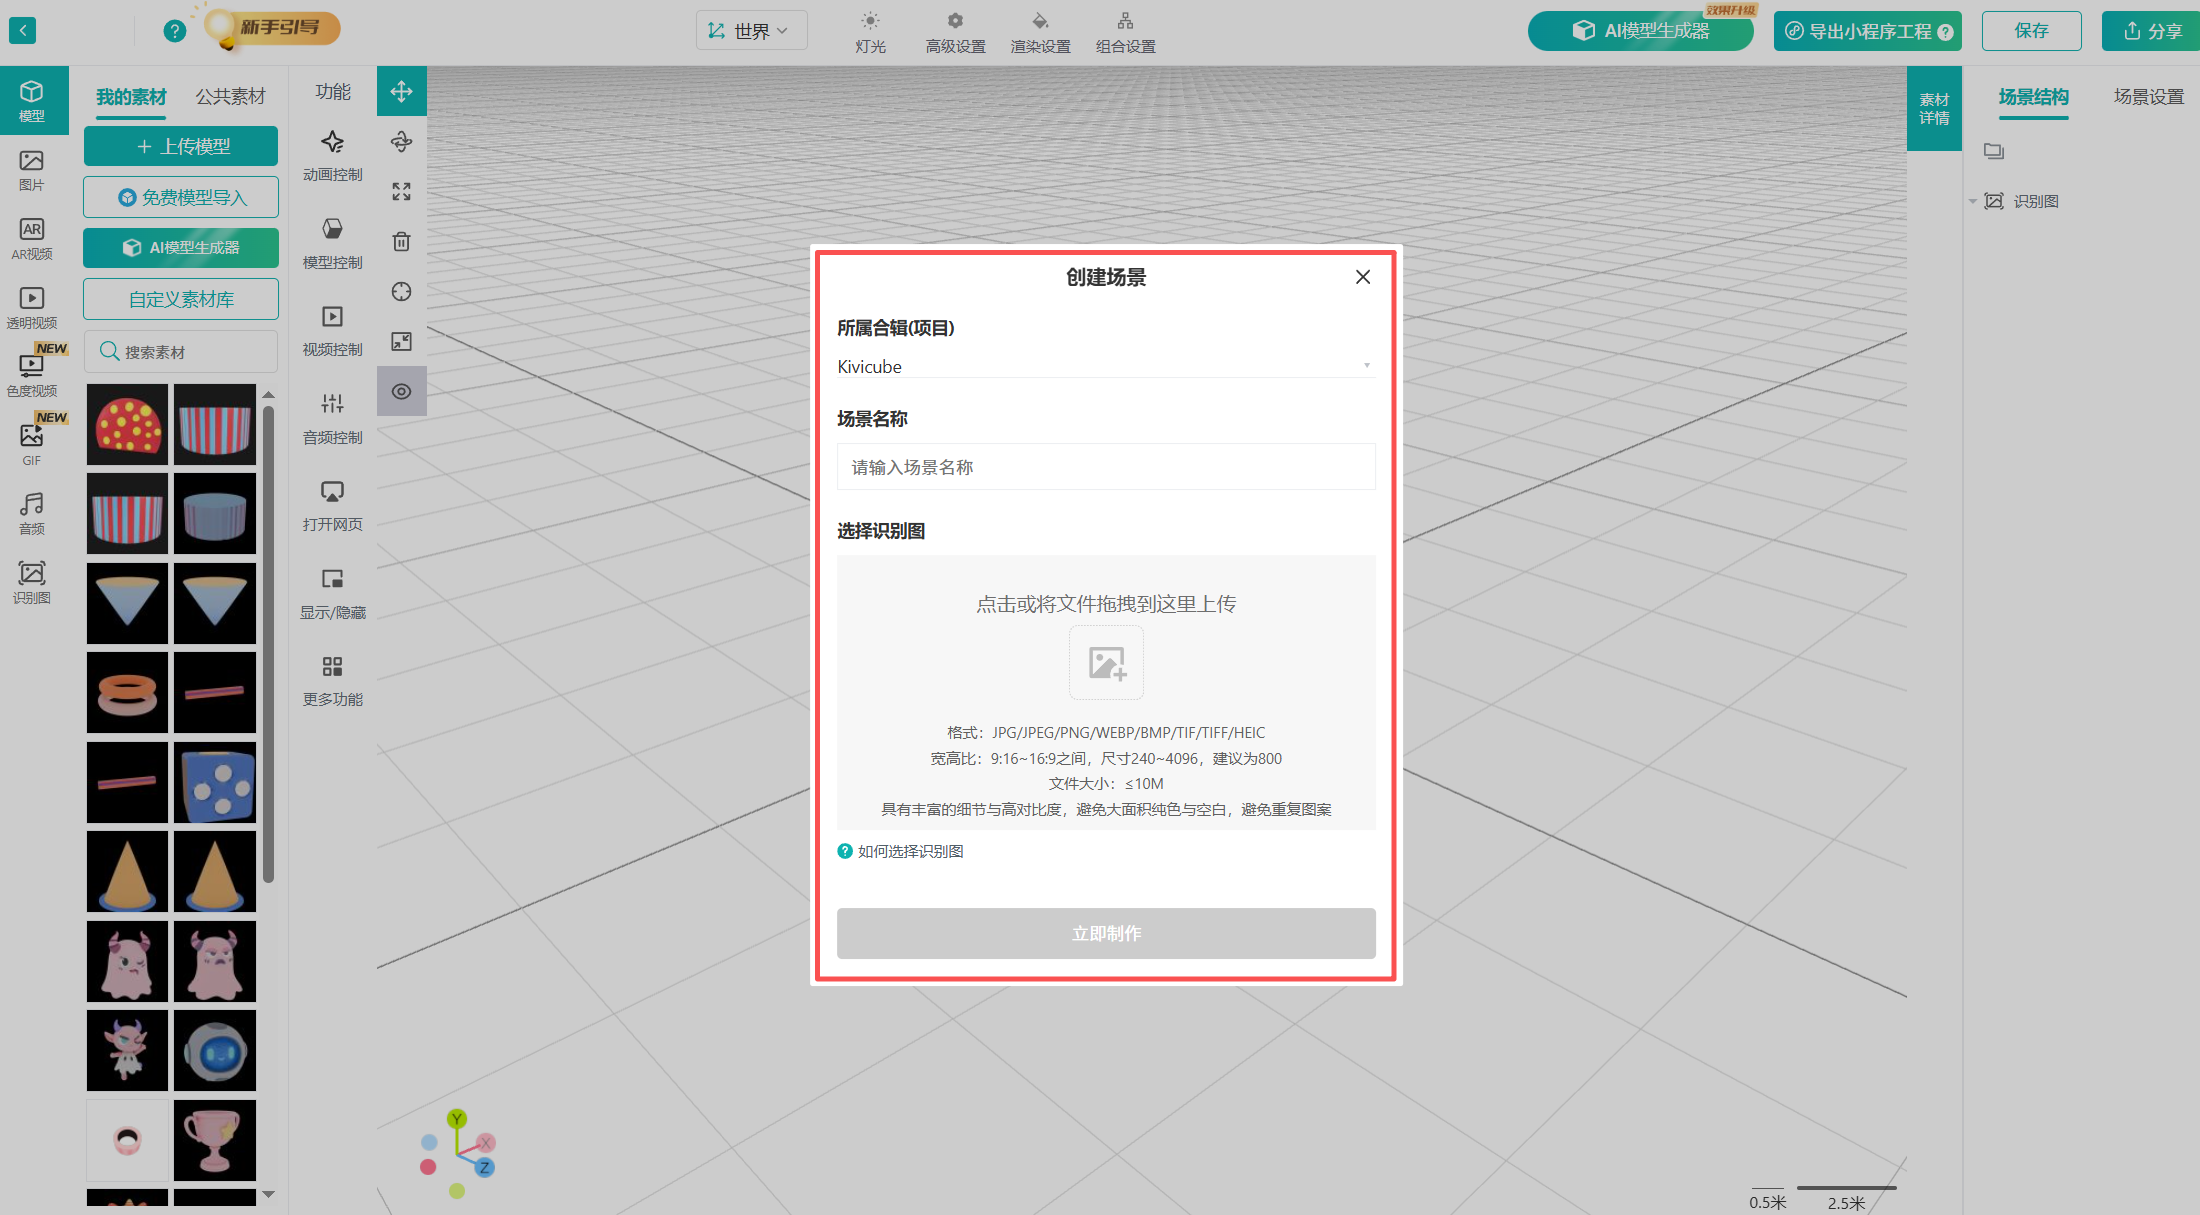Viewport: 2200px width, 1215px height.
Task: Open the 世界 coordinate dropdown
Action: [x=751, y=31]
